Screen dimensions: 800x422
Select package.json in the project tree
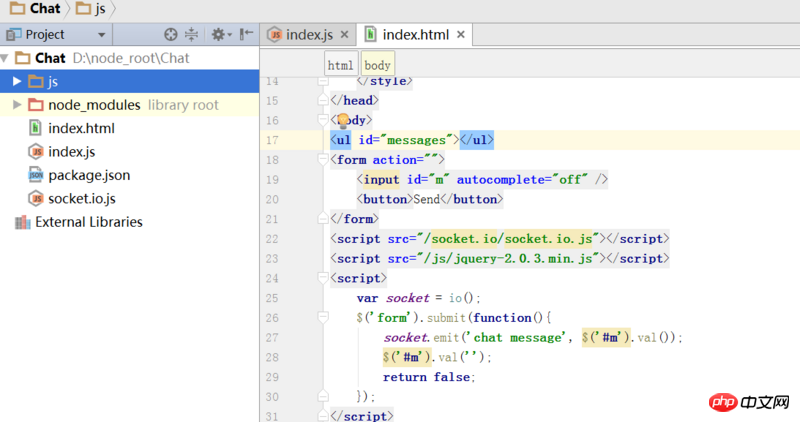pyautogui.click(x=89, y=175)
